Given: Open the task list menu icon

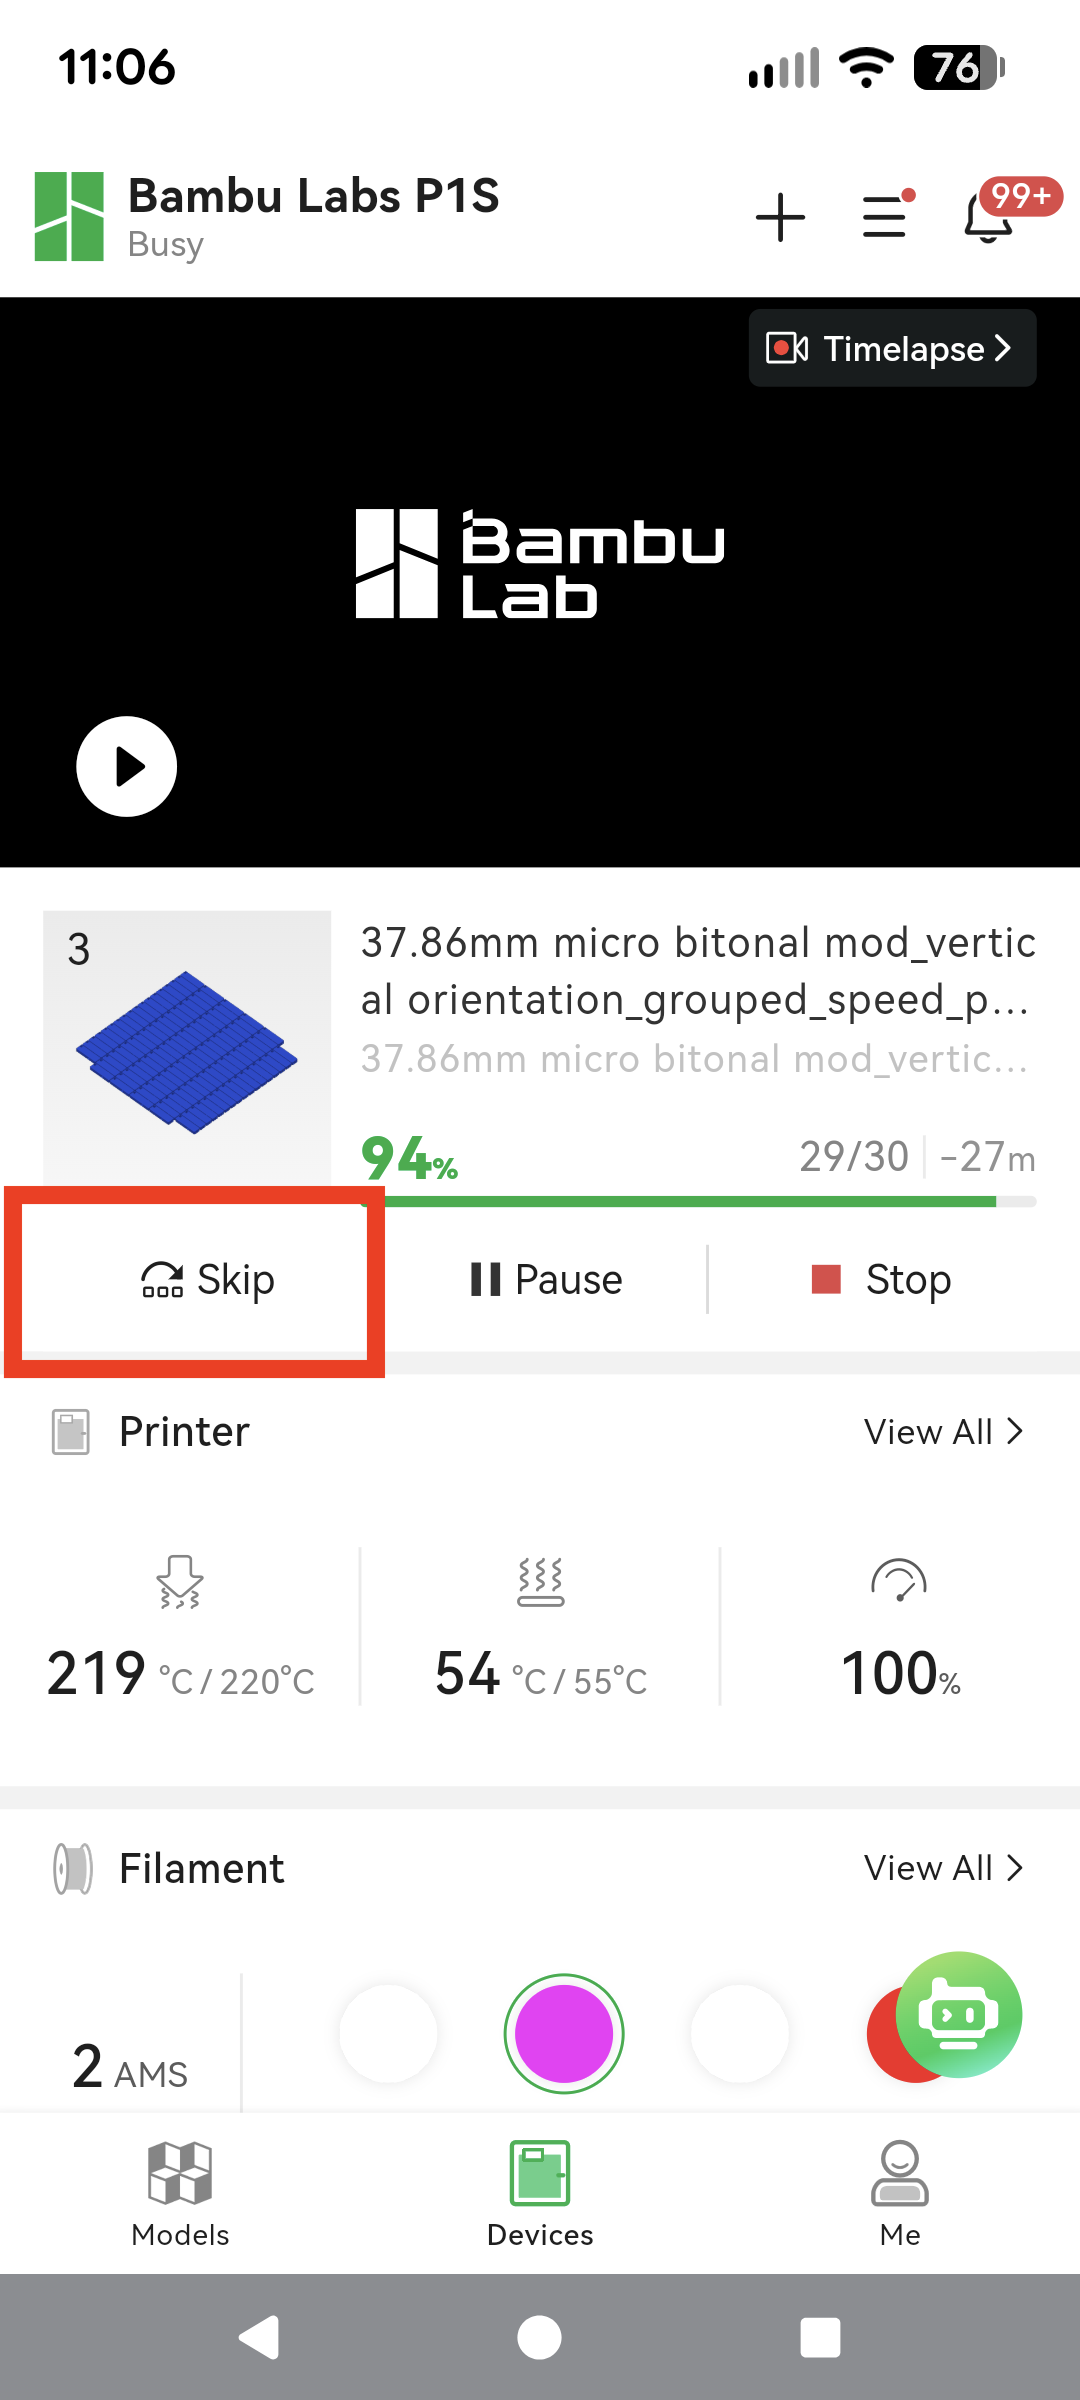Looking at the screenshot, I should click(x=886, y=216).
